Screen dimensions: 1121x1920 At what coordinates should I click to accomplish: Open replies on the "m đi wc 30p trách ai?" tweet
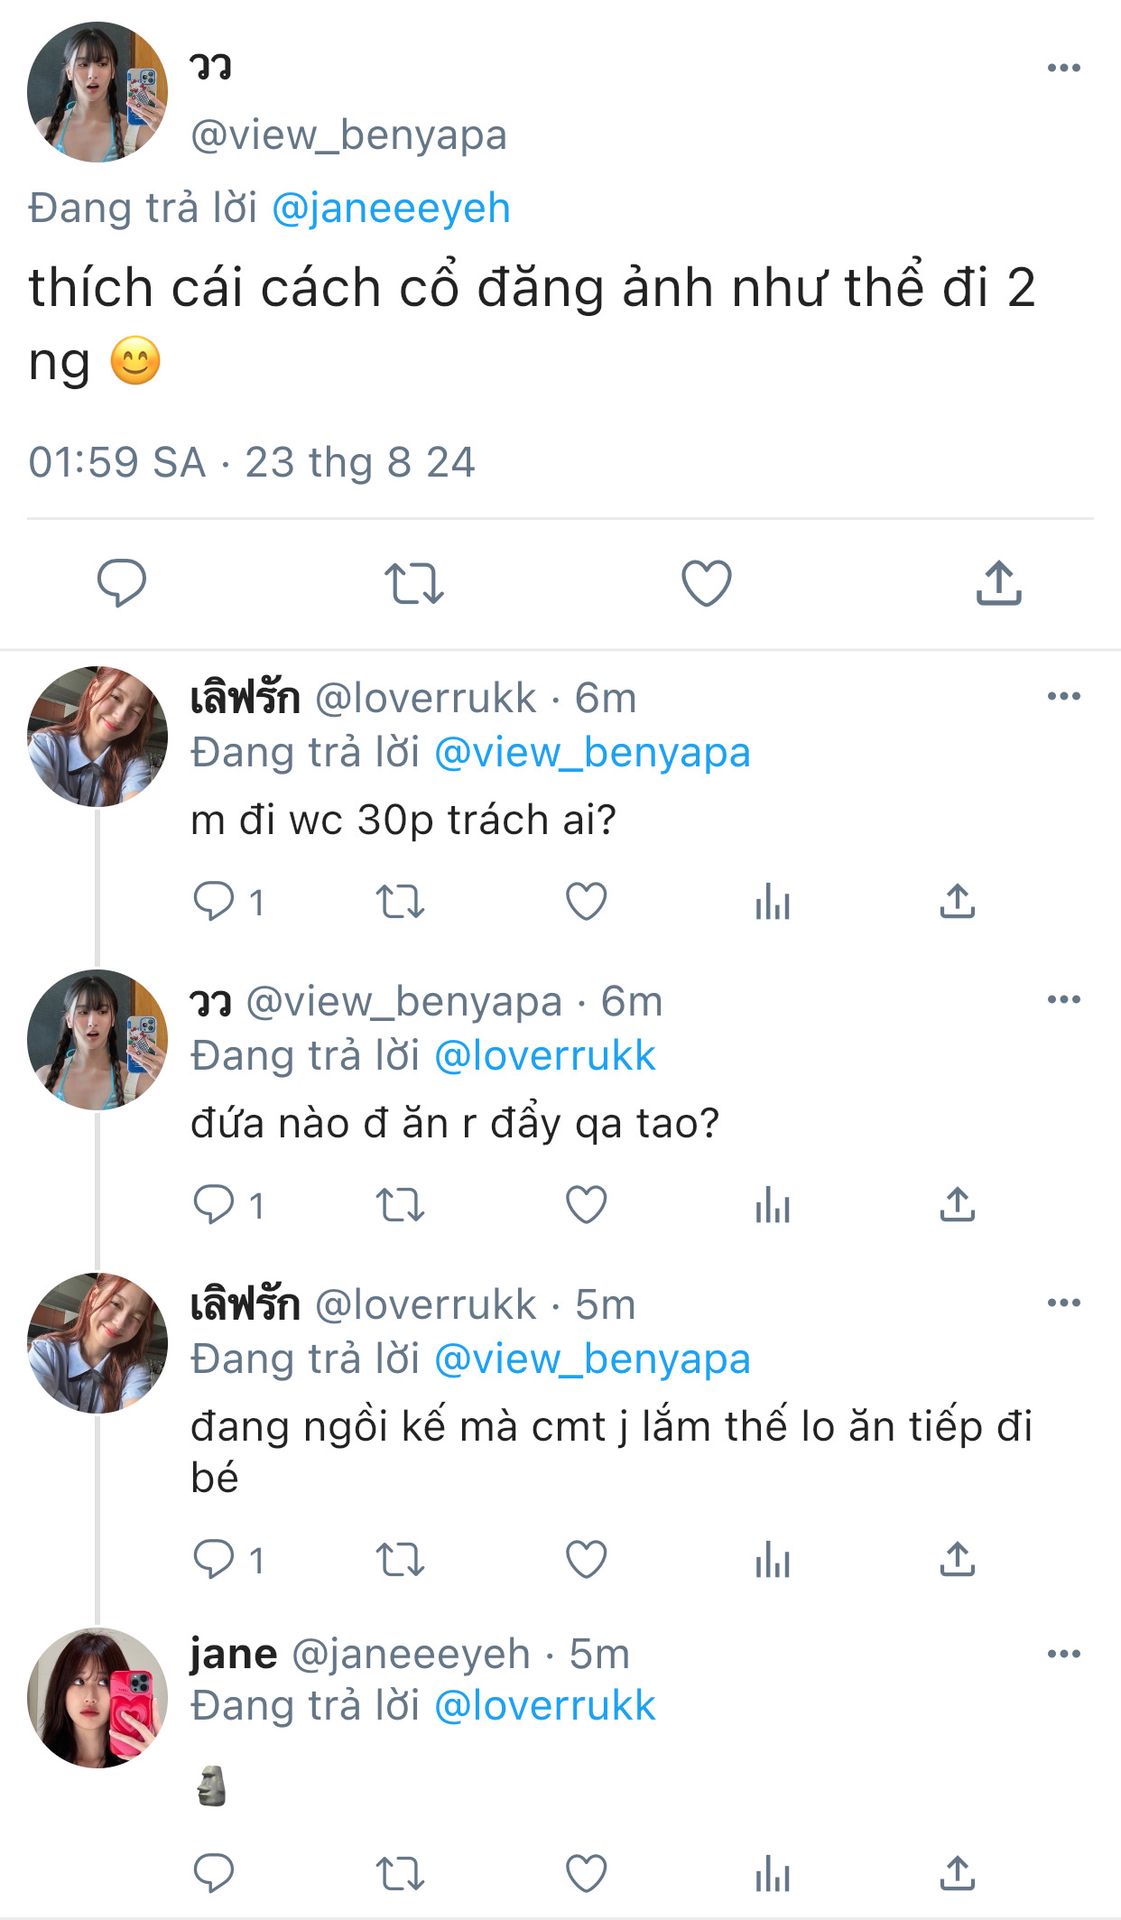tap(213, 902)
